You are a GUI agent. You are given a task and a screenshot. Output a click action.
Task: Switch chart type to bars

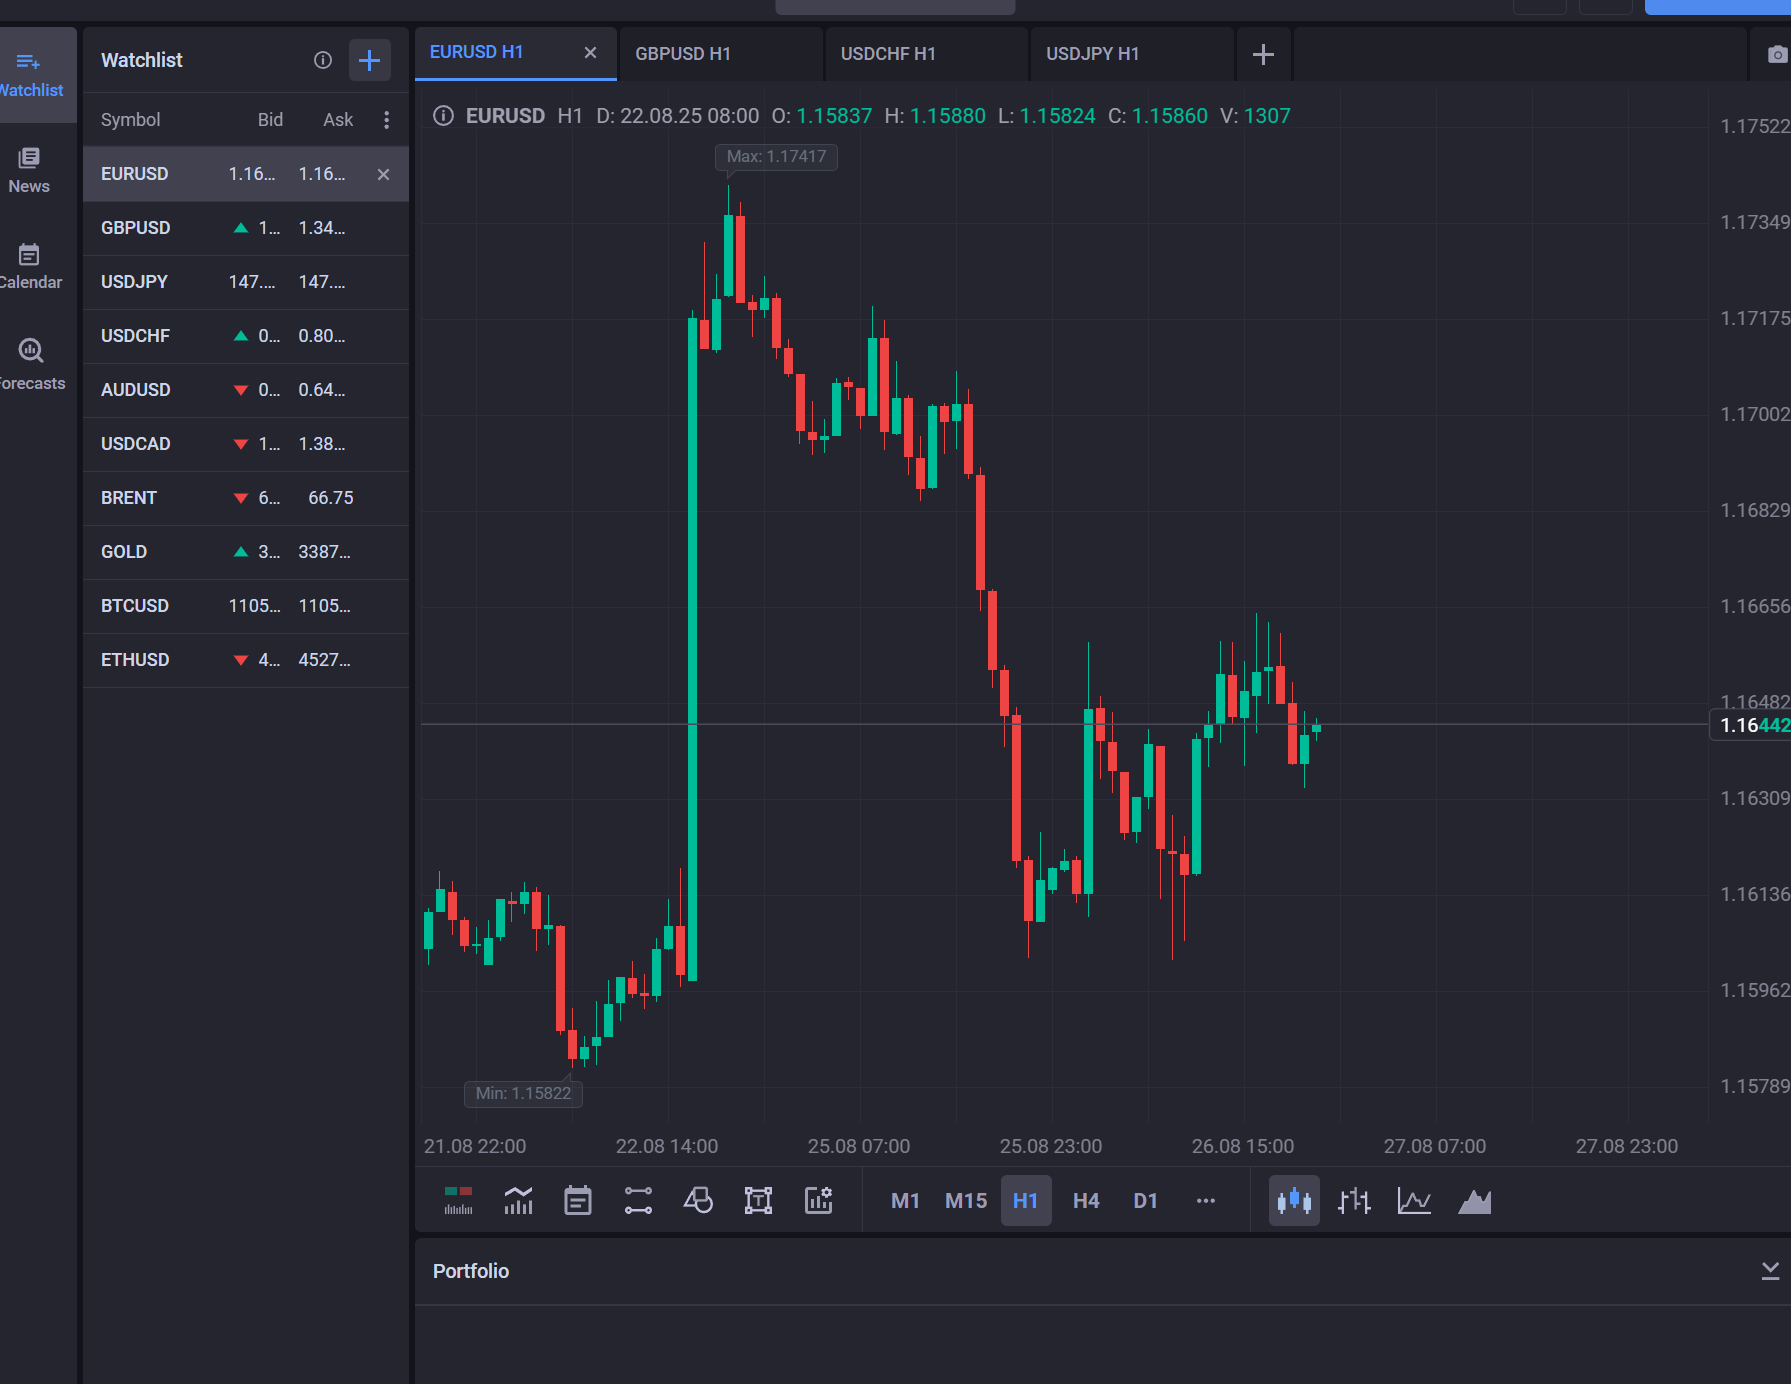1354,1200
